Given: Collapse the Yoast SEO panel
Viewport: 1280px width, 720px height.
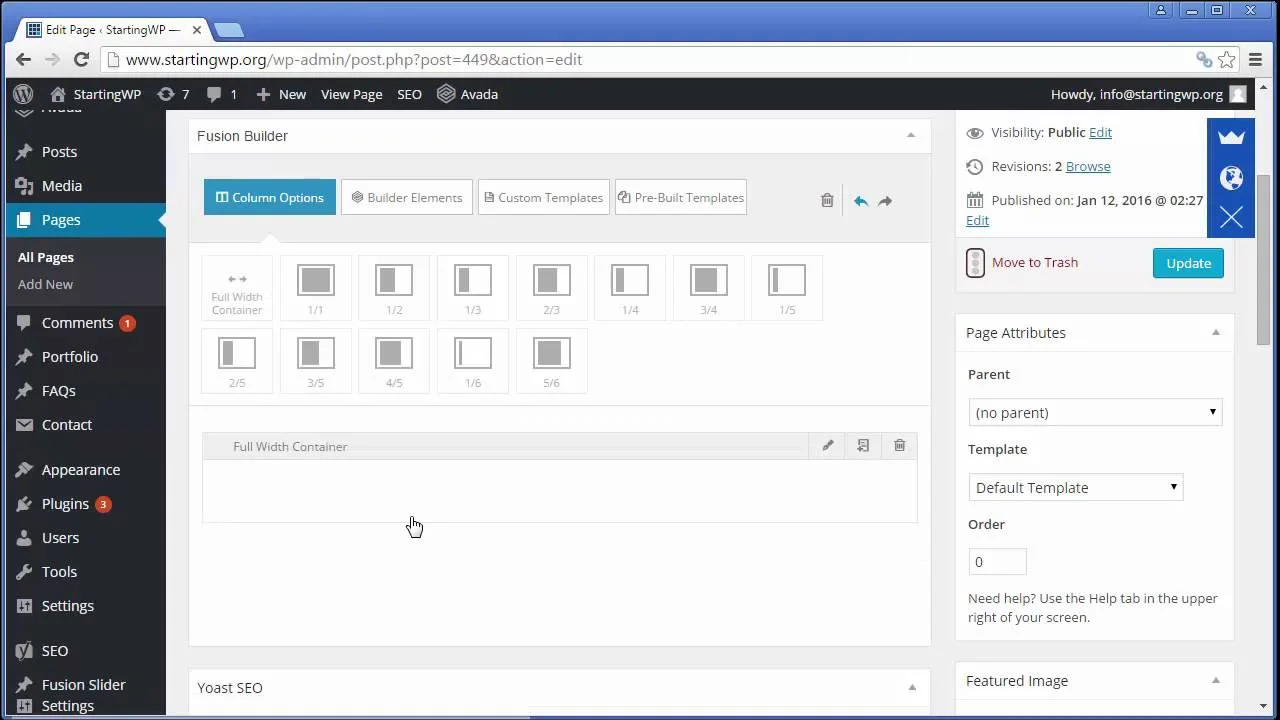Looking at the screenshot, I should click(x=911, y=687).
